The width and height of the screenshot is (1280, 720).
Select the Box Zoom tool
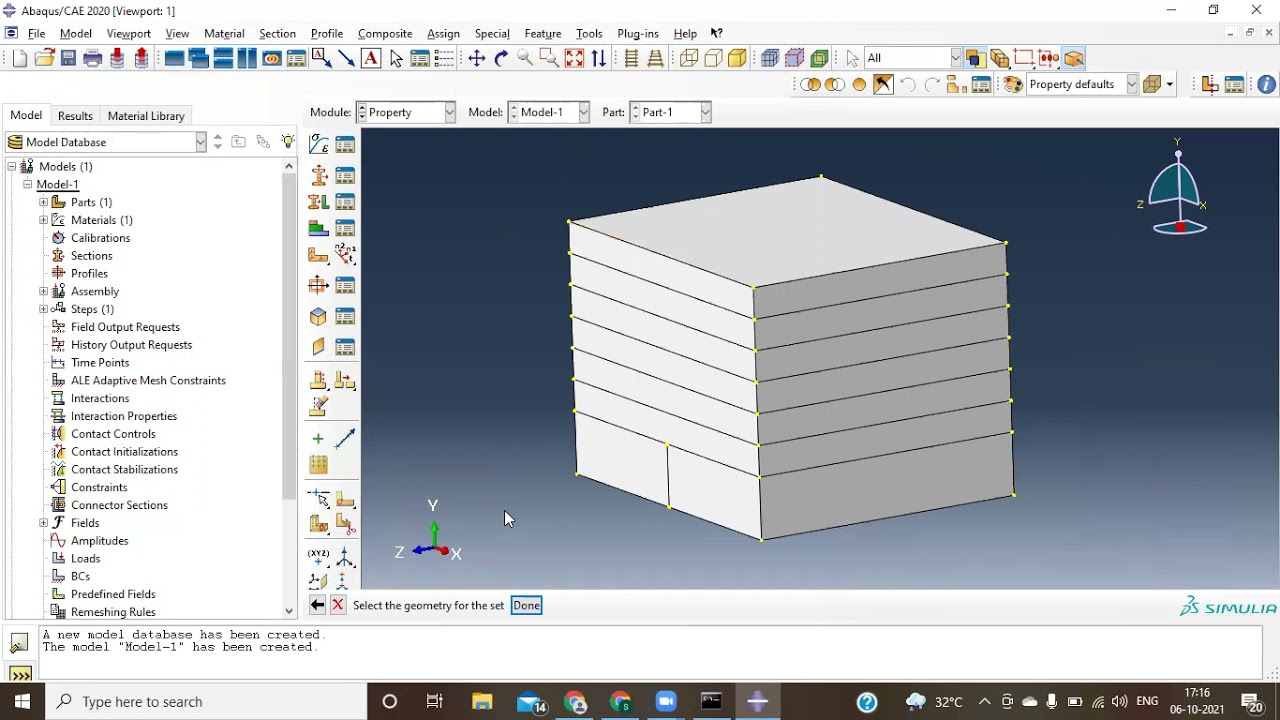(549, 59)
